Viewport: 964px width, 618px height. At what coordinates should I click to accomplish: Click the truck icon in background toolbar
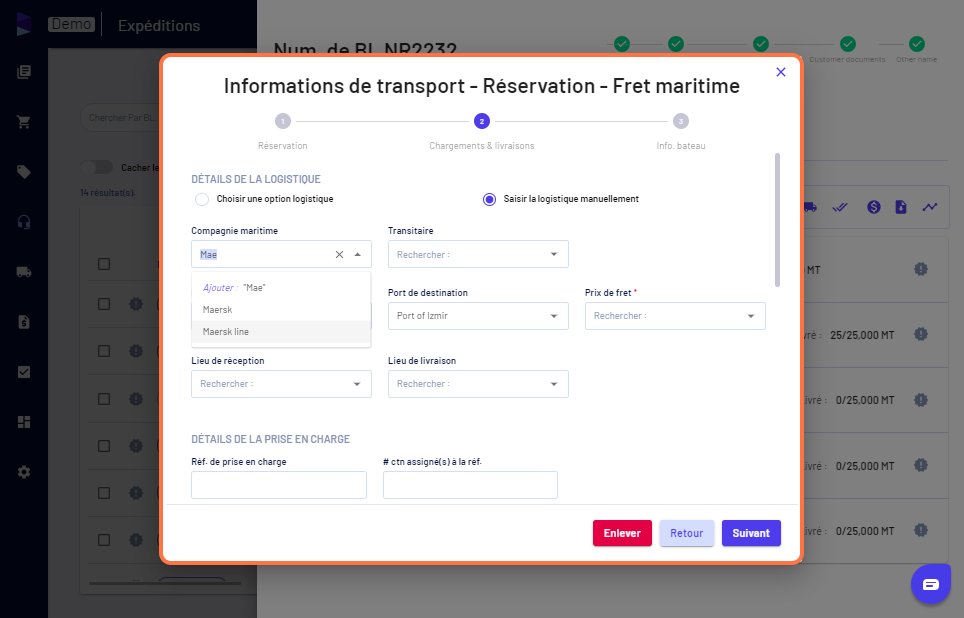point(810,207)
